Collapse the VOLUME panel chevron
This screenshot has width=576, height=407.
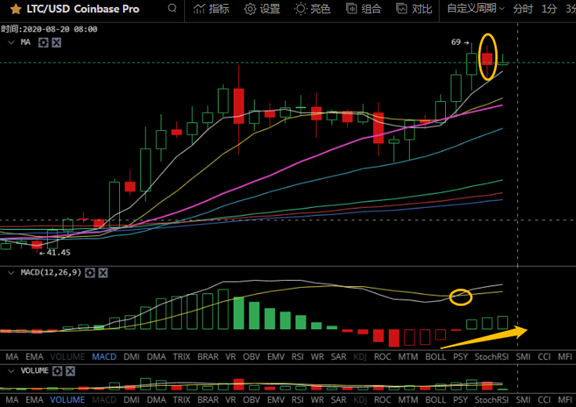coord(11,371)
